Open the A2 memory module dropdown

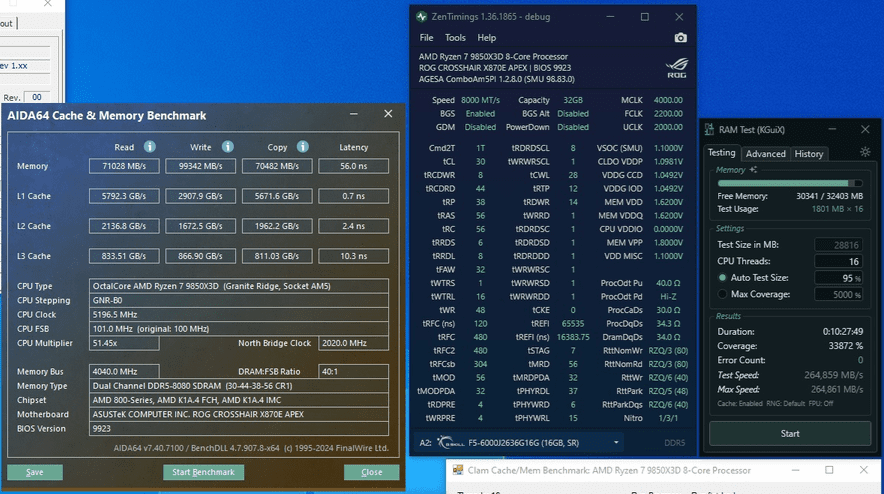point(616,443)
